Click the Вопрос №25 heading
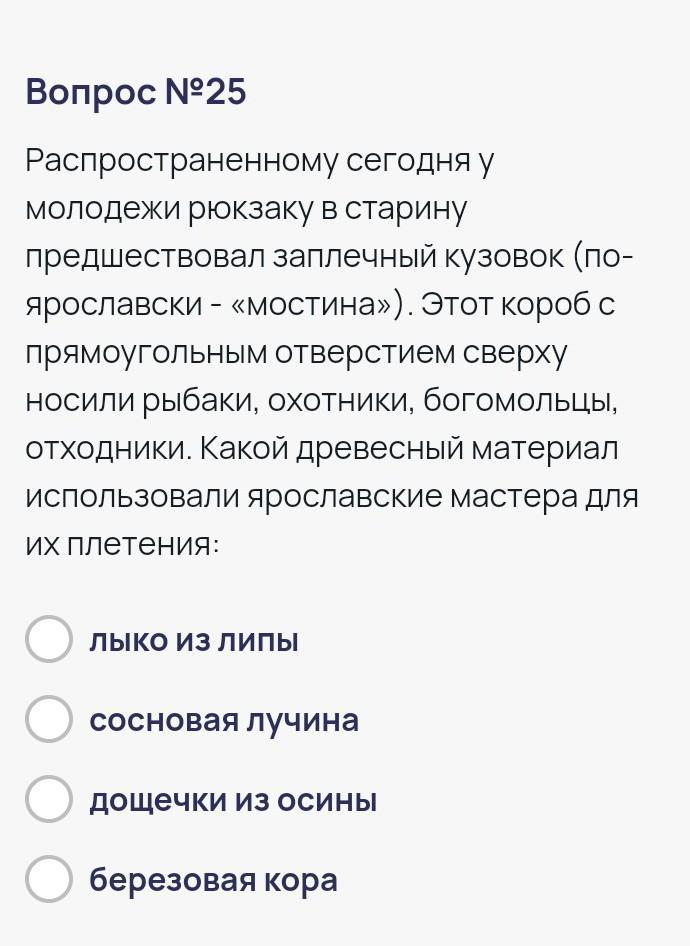This screenshot has width=690, height=946. [136, 92]
